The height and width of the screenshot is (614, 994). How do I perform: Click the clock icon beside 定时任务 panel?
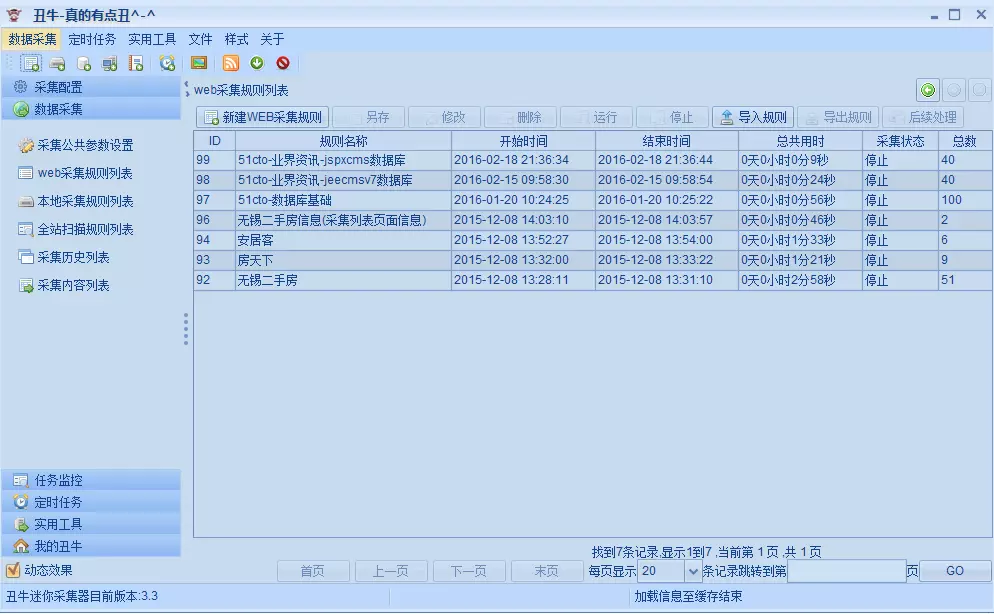click(21, 502)
